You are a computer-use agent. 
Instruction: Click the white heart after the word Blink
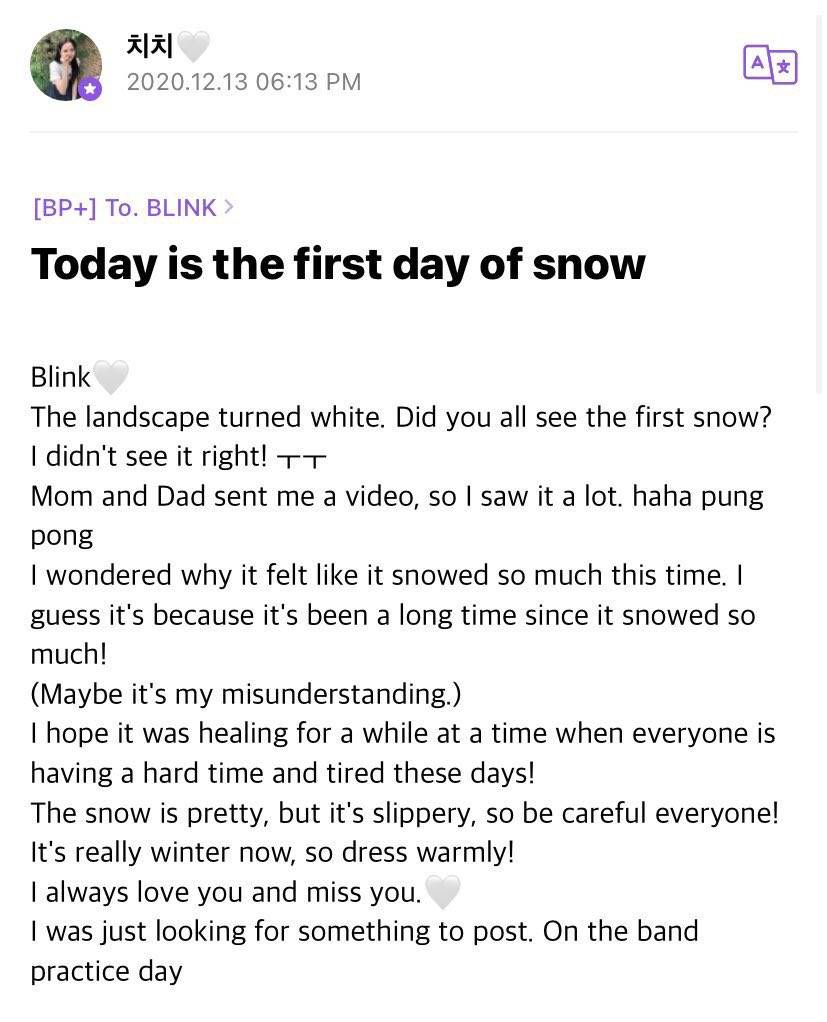[x=111, y=377]
